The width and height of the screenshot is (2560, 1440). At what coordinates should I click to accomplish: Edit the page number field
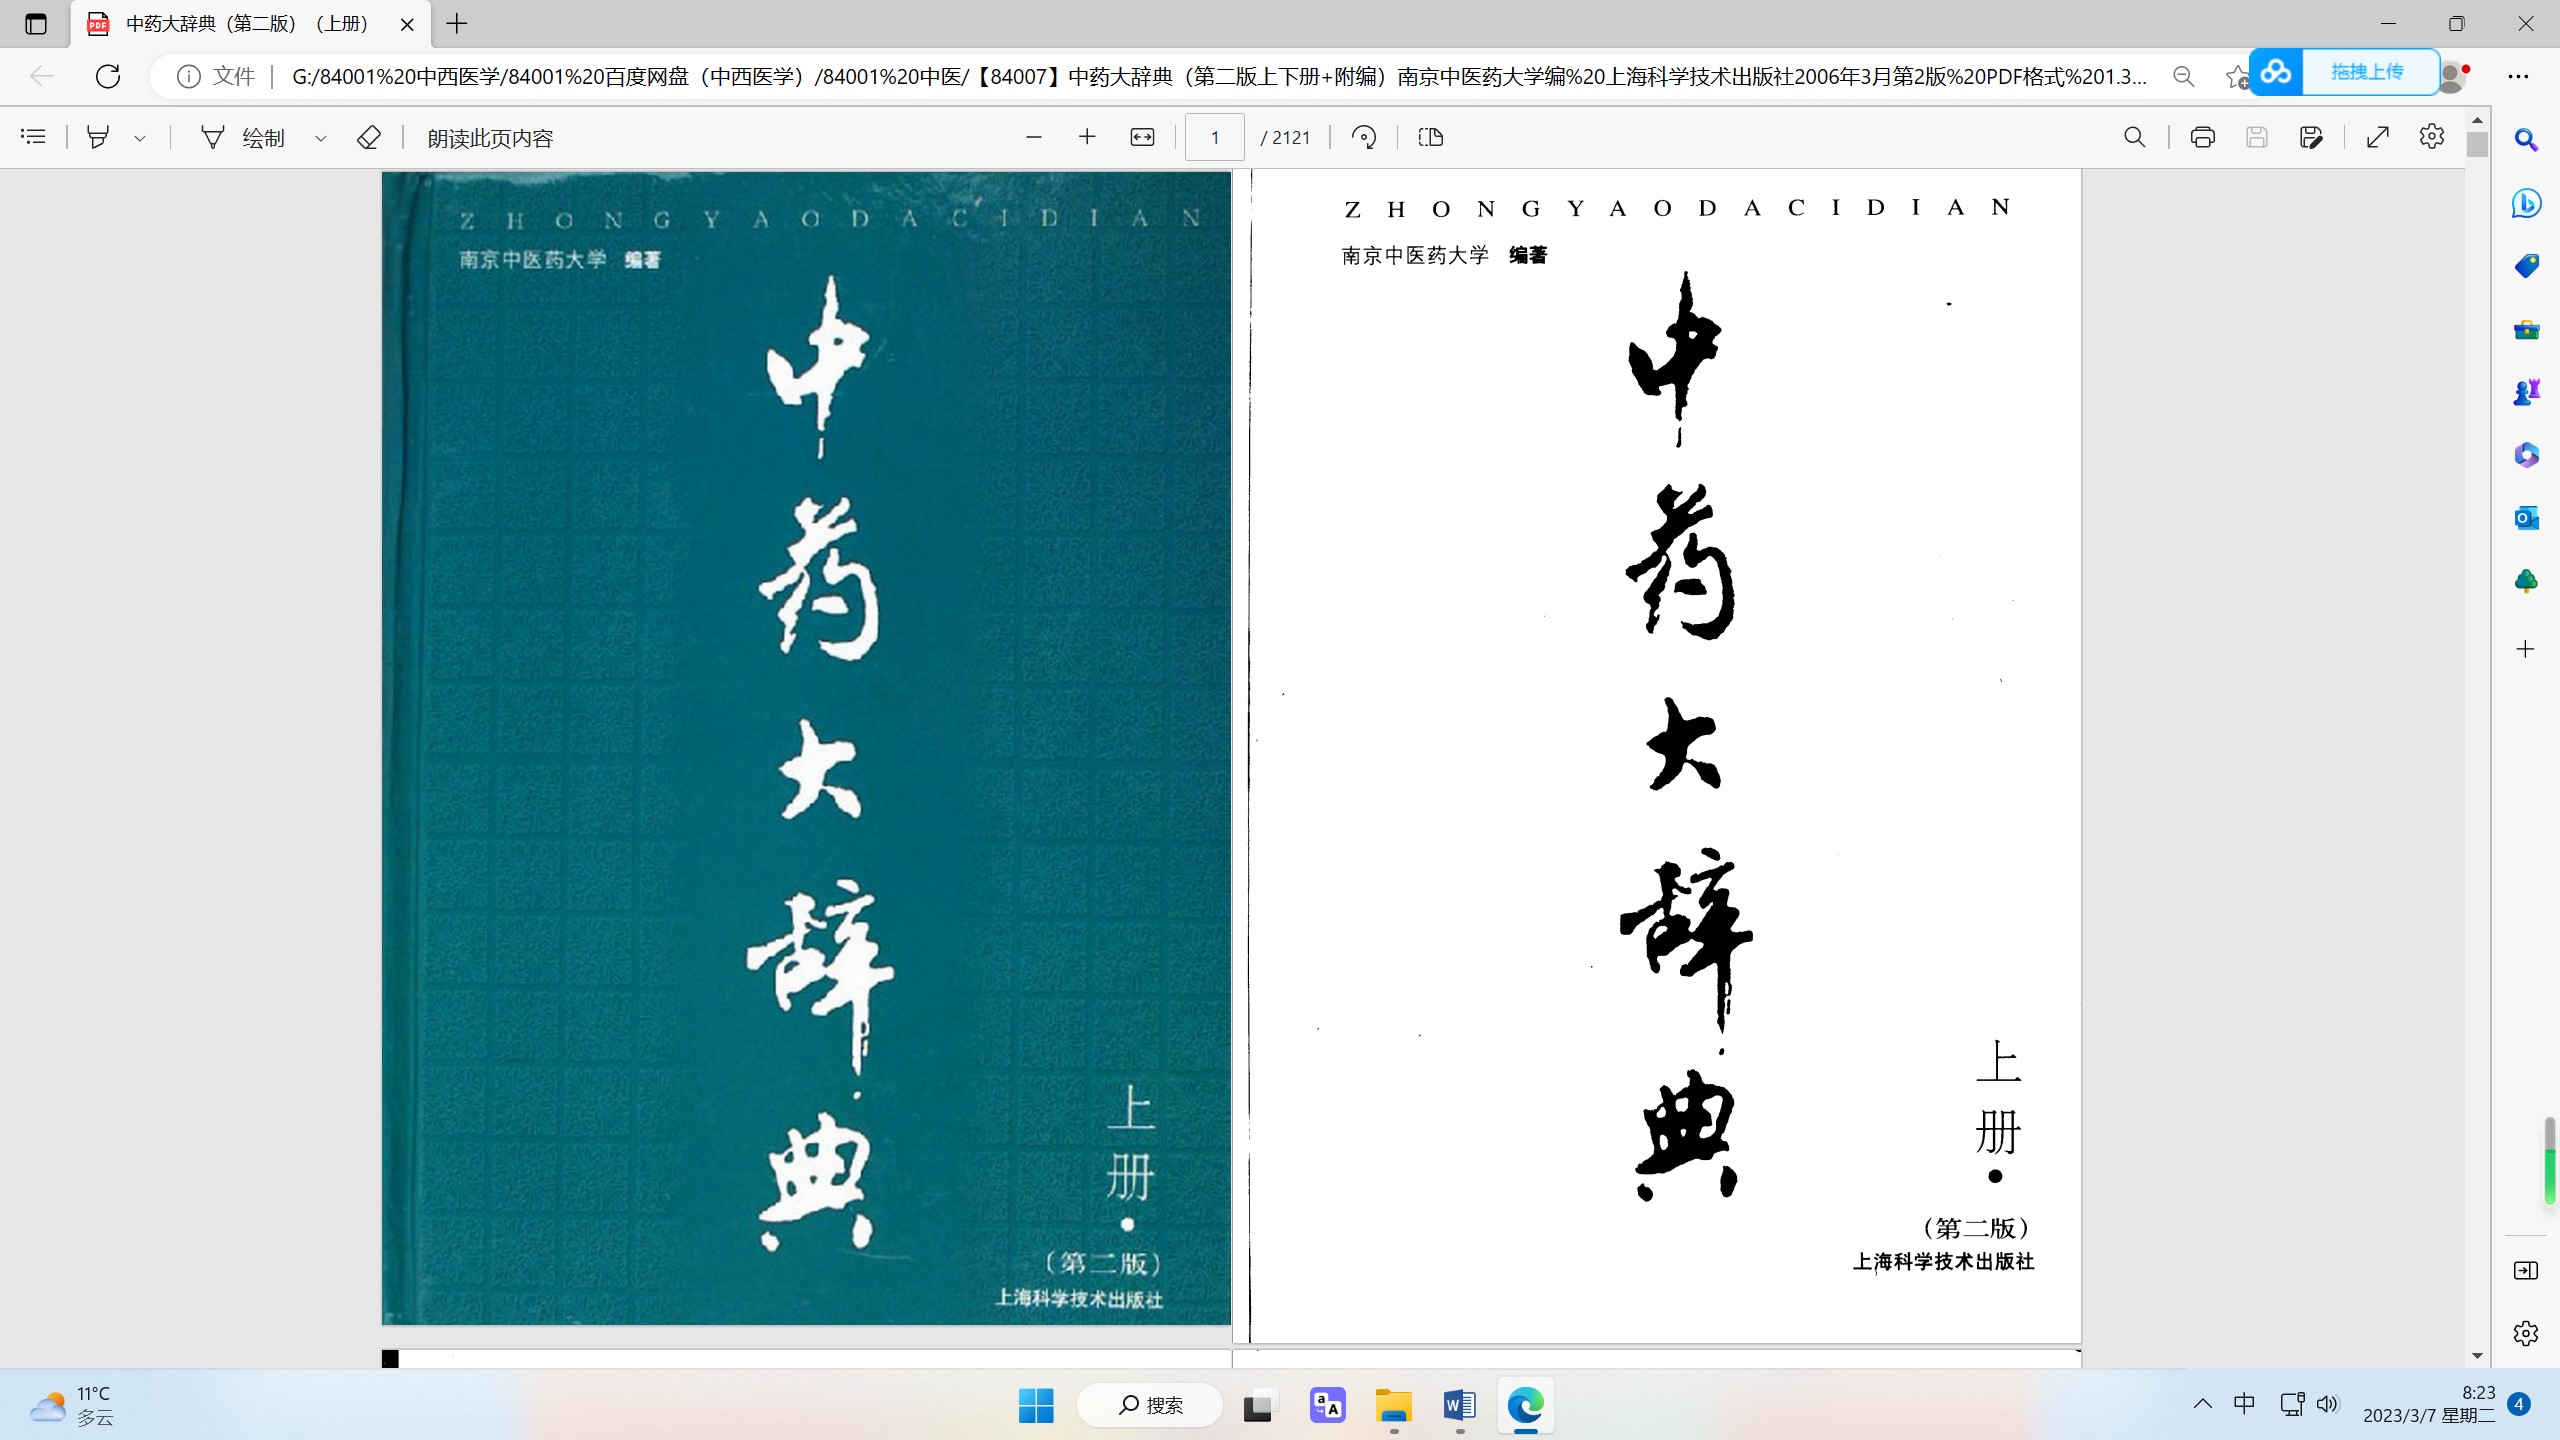coord(1214,137)
